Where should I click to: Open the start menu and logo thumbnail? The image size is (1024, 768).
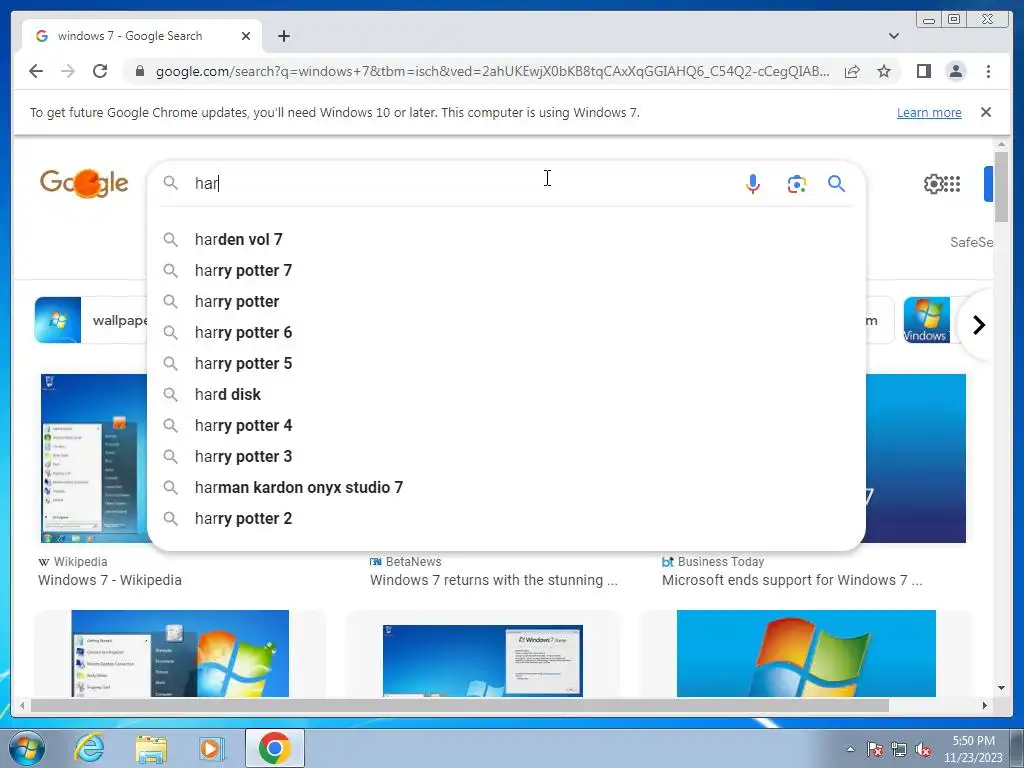pyautogui.click(x=180, y=653)
